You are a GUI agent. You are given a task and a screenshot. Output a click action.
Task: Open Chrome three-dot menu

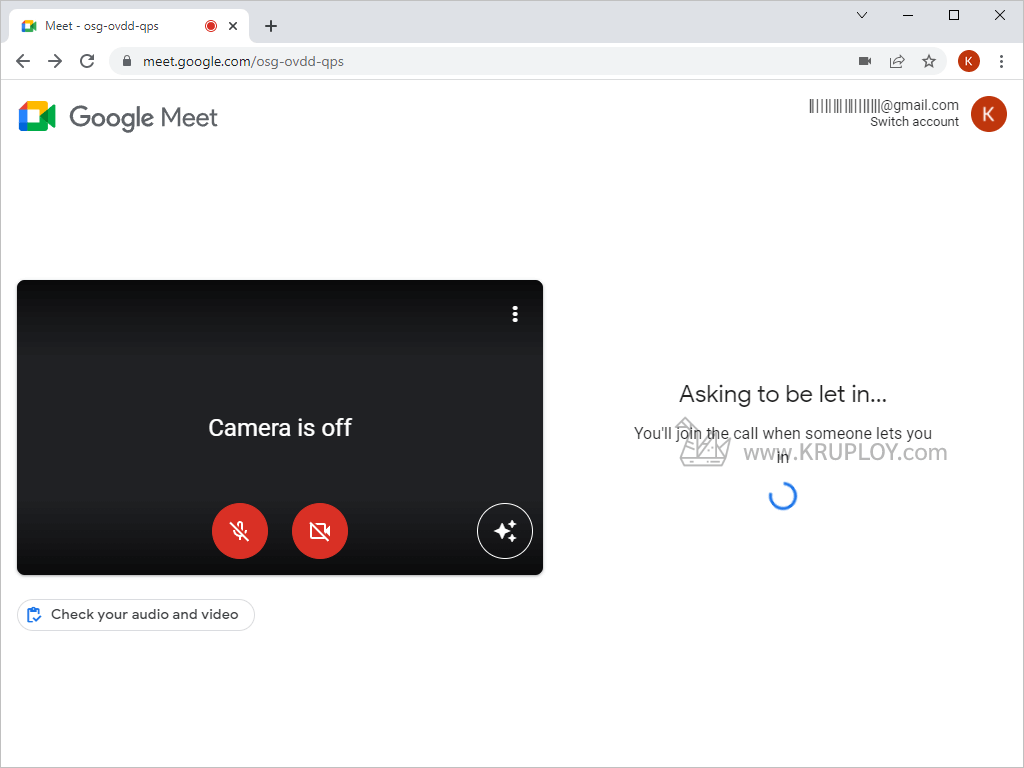pyautogui.click(x=1001, y=61)
